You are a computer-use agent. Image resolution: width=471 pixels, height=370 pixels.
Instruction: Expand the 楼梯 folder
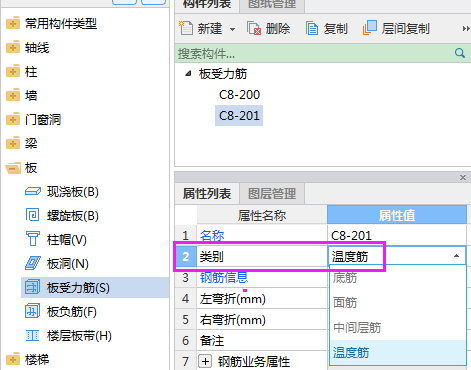click(x=13, y=360)
